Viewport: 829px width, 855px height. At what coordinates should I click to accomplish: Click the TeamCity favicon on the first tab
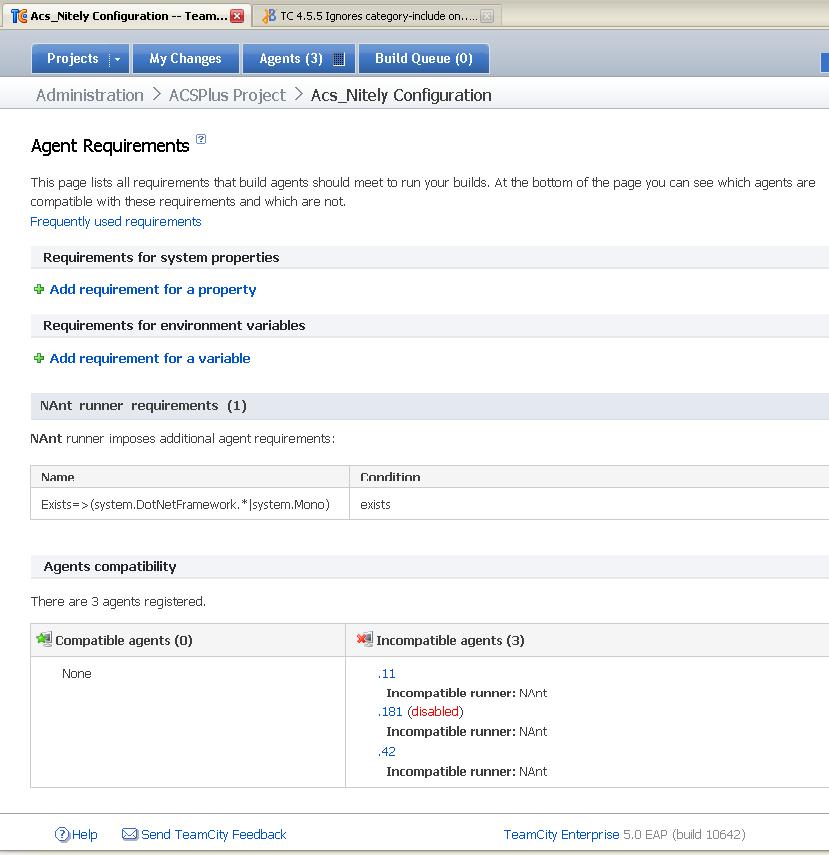tap(19, 16)
